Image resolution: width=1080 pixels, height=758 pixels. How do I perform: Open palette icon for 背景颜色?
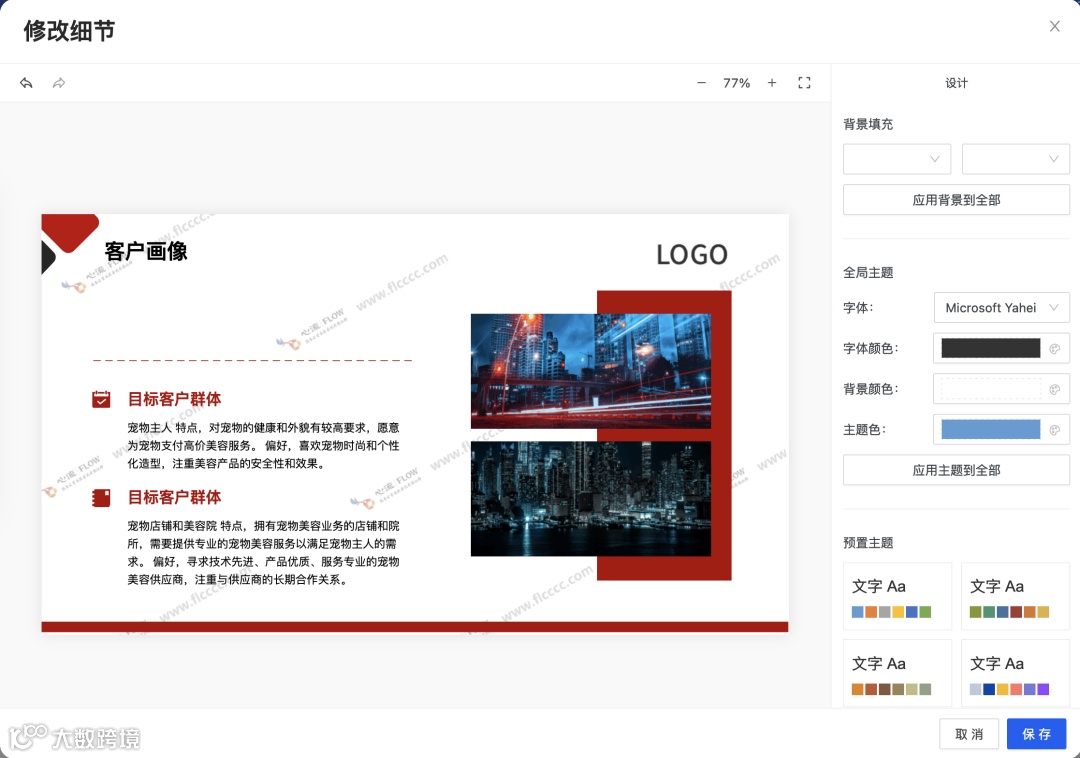click(x=1055, y=389)
